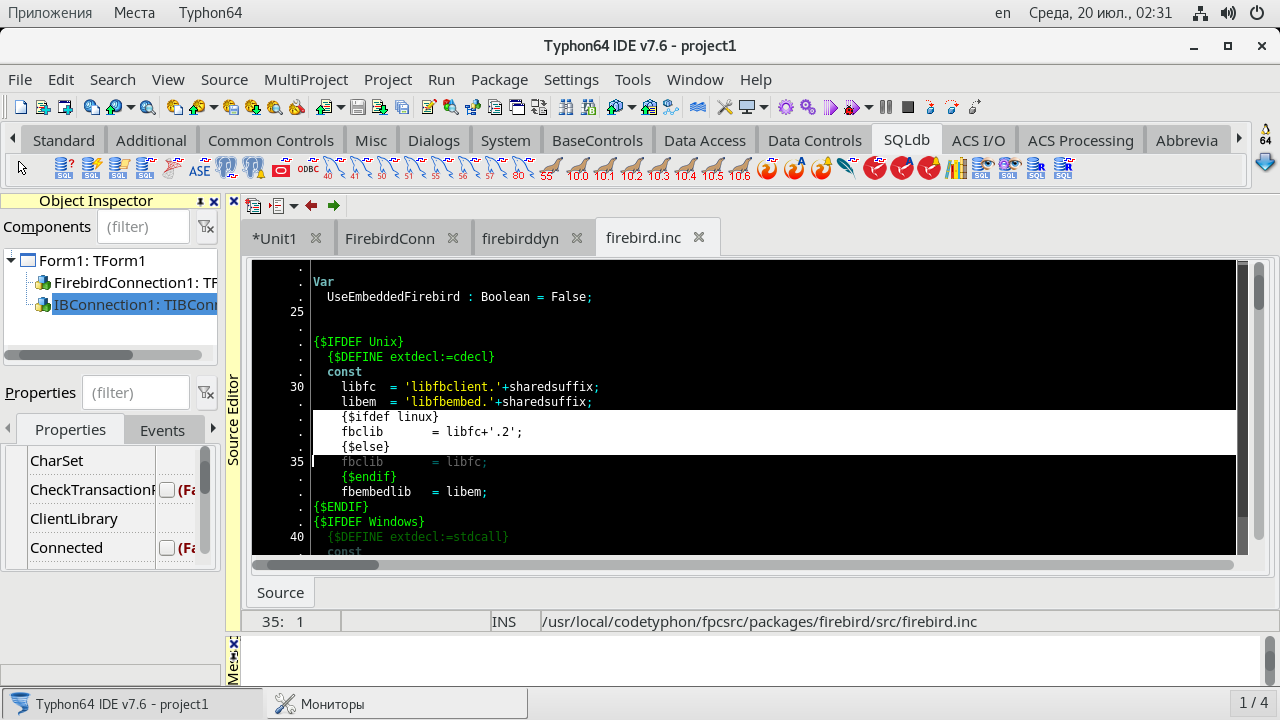Open the monitor display dropdown arrow
The width and height of the screenshot is (1280, 720).
(x=764, y=107)
